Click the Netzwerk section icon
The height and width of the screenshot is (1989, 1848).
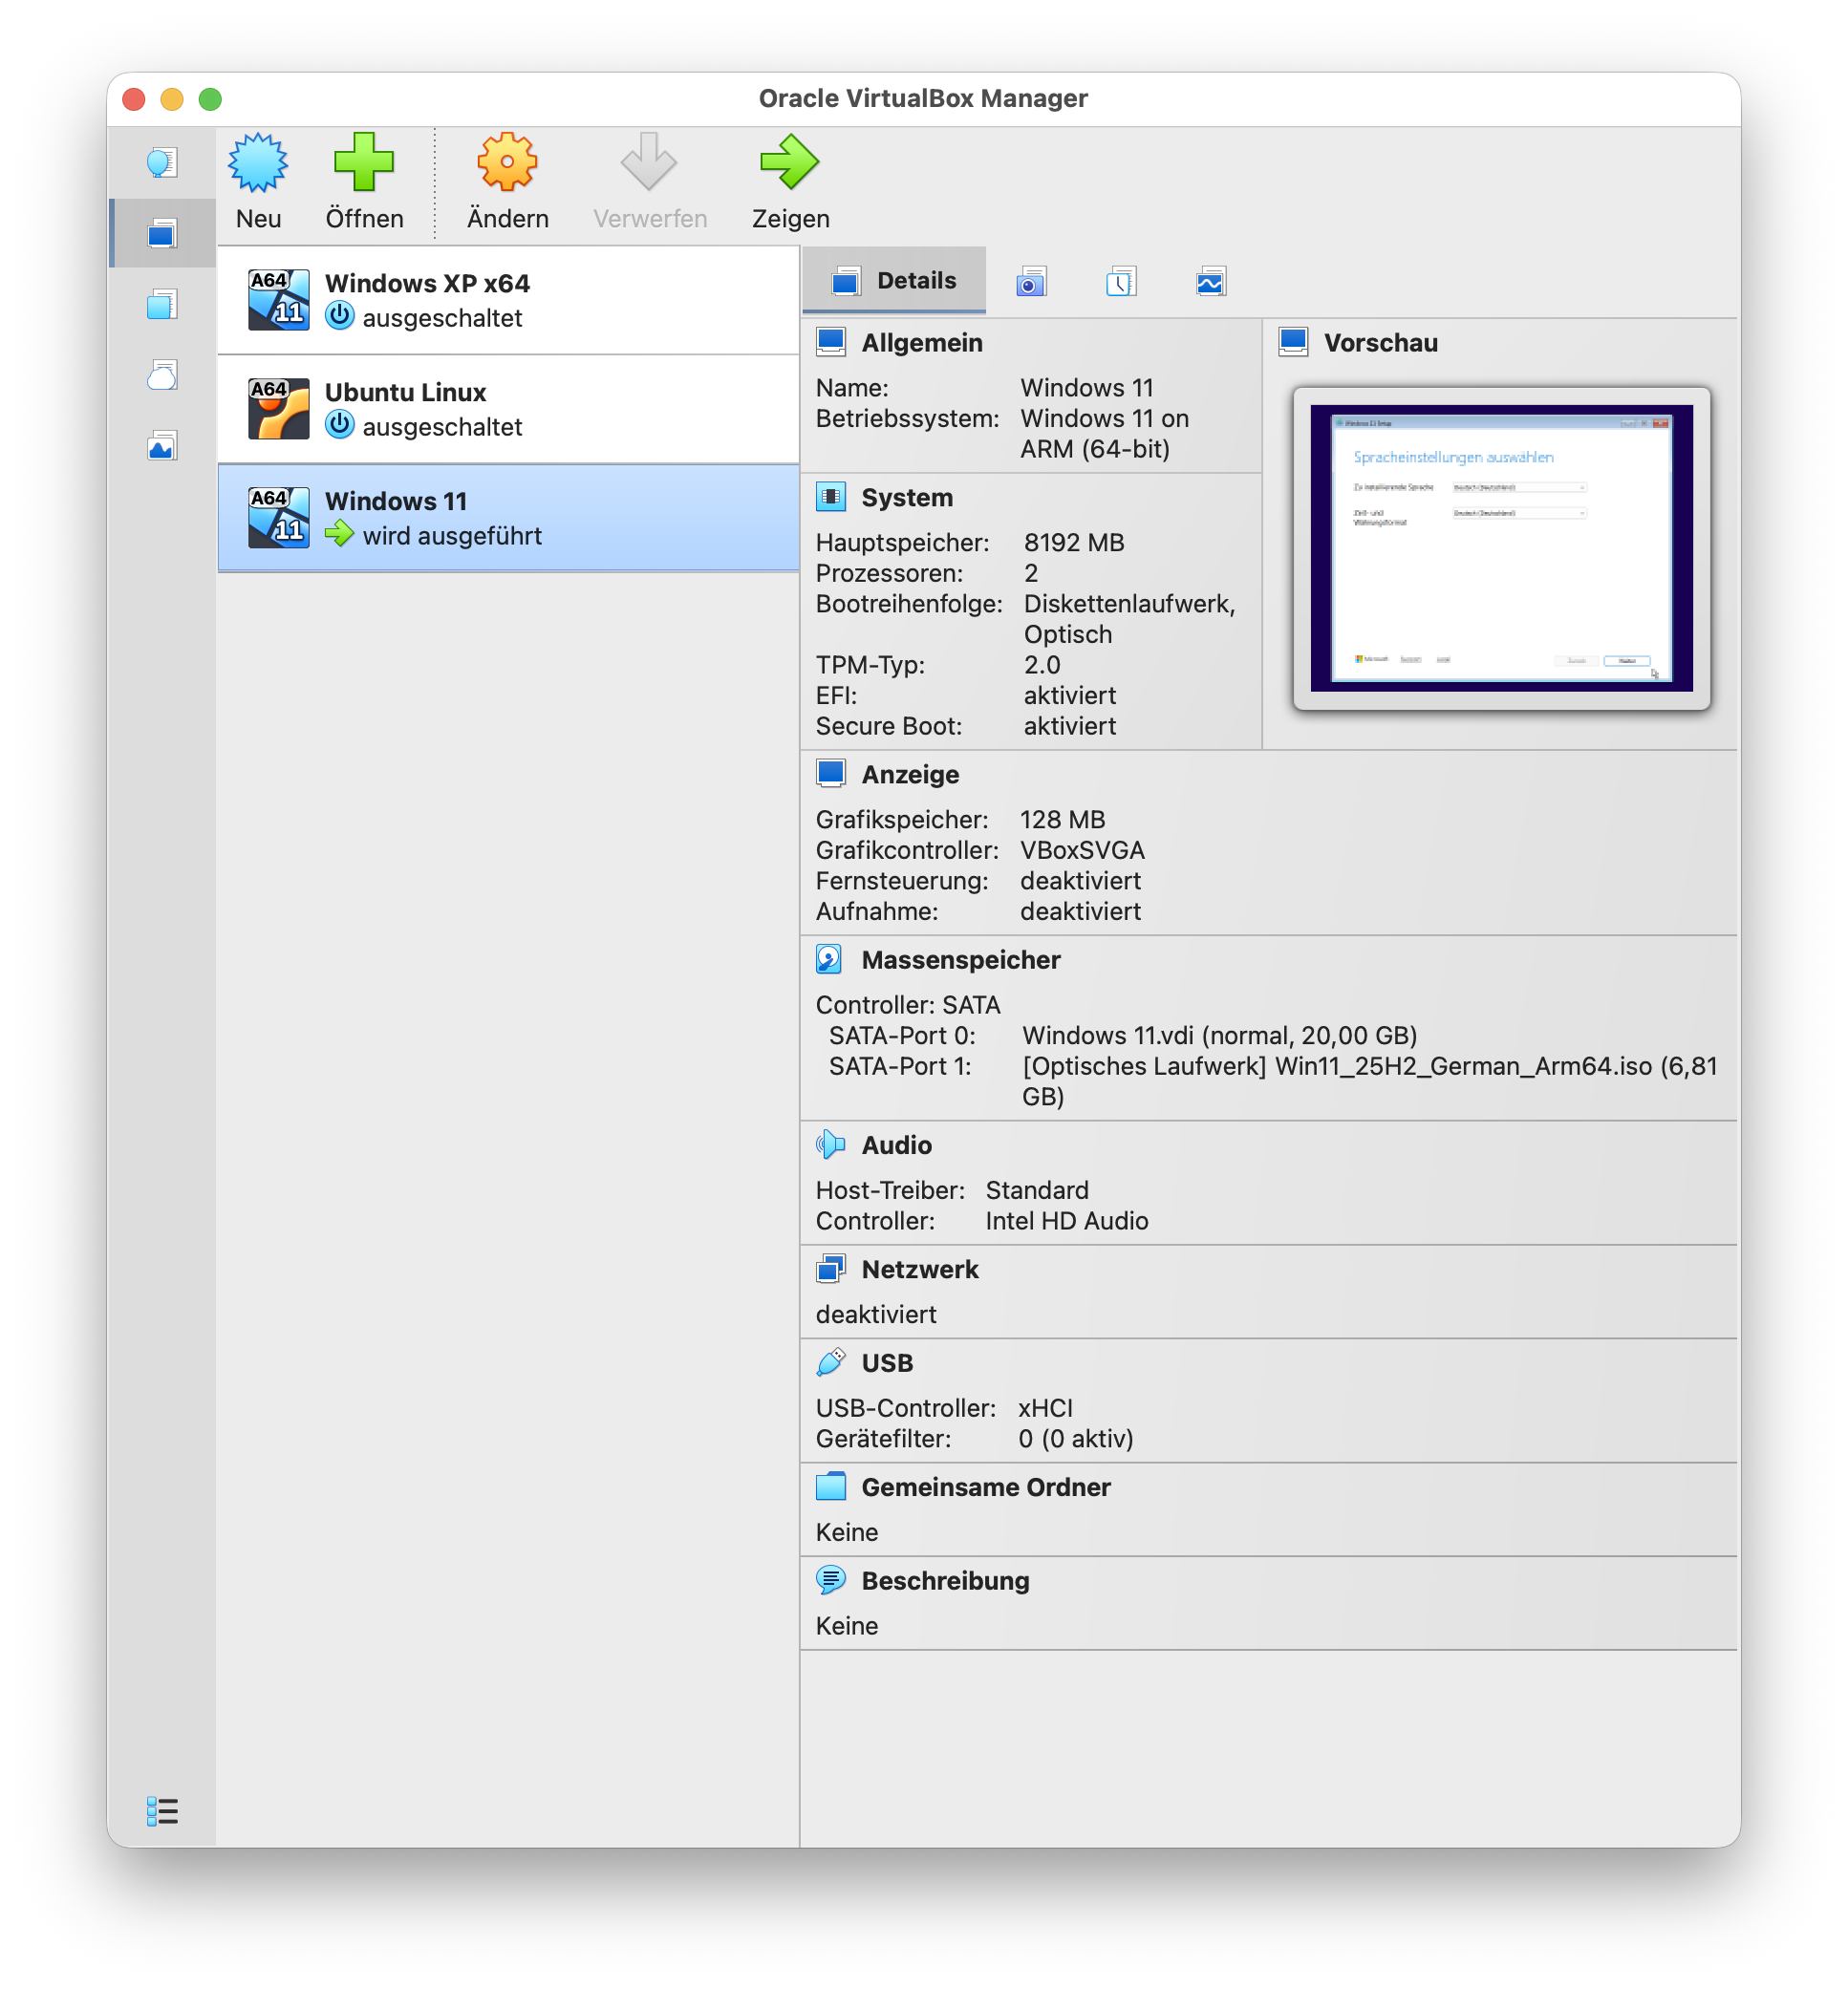pos(831,1268)
